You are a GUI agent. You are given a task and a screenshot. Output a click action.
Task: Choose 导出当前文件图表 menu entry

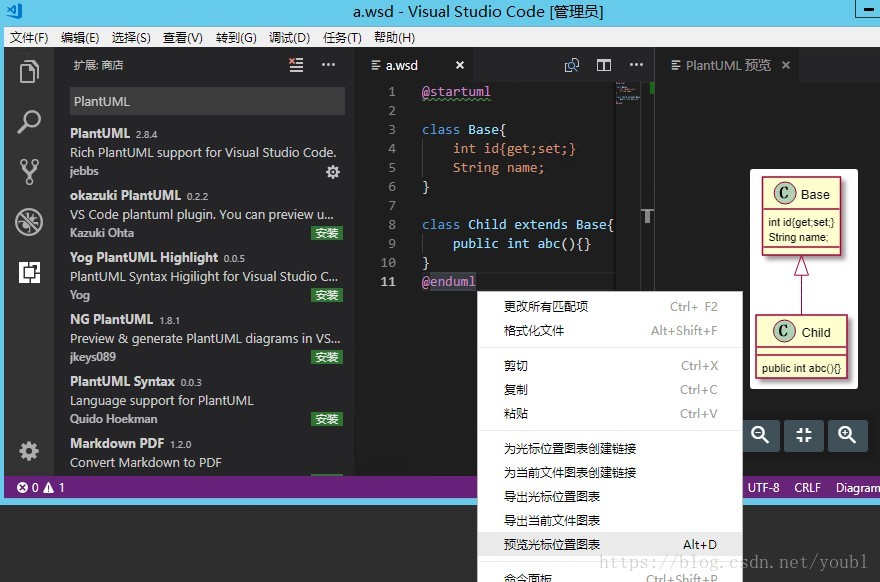(x=610, y=521)
